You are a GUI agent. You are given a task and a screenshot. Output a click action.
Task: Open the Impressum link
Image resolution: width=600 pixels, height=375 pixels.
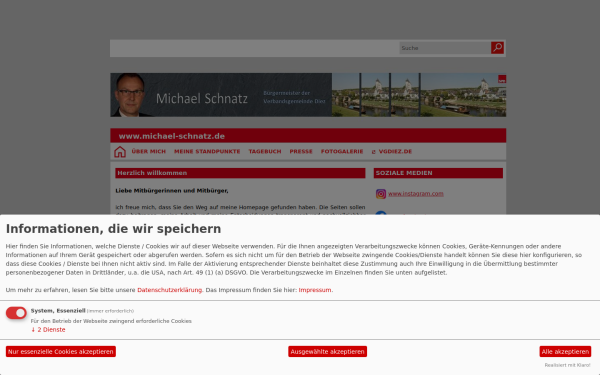315,290
